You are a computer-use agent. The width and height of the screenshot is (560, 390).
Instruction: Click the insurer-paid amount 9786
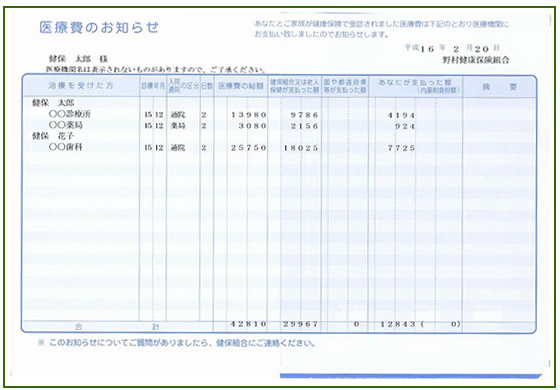point(304,115)
